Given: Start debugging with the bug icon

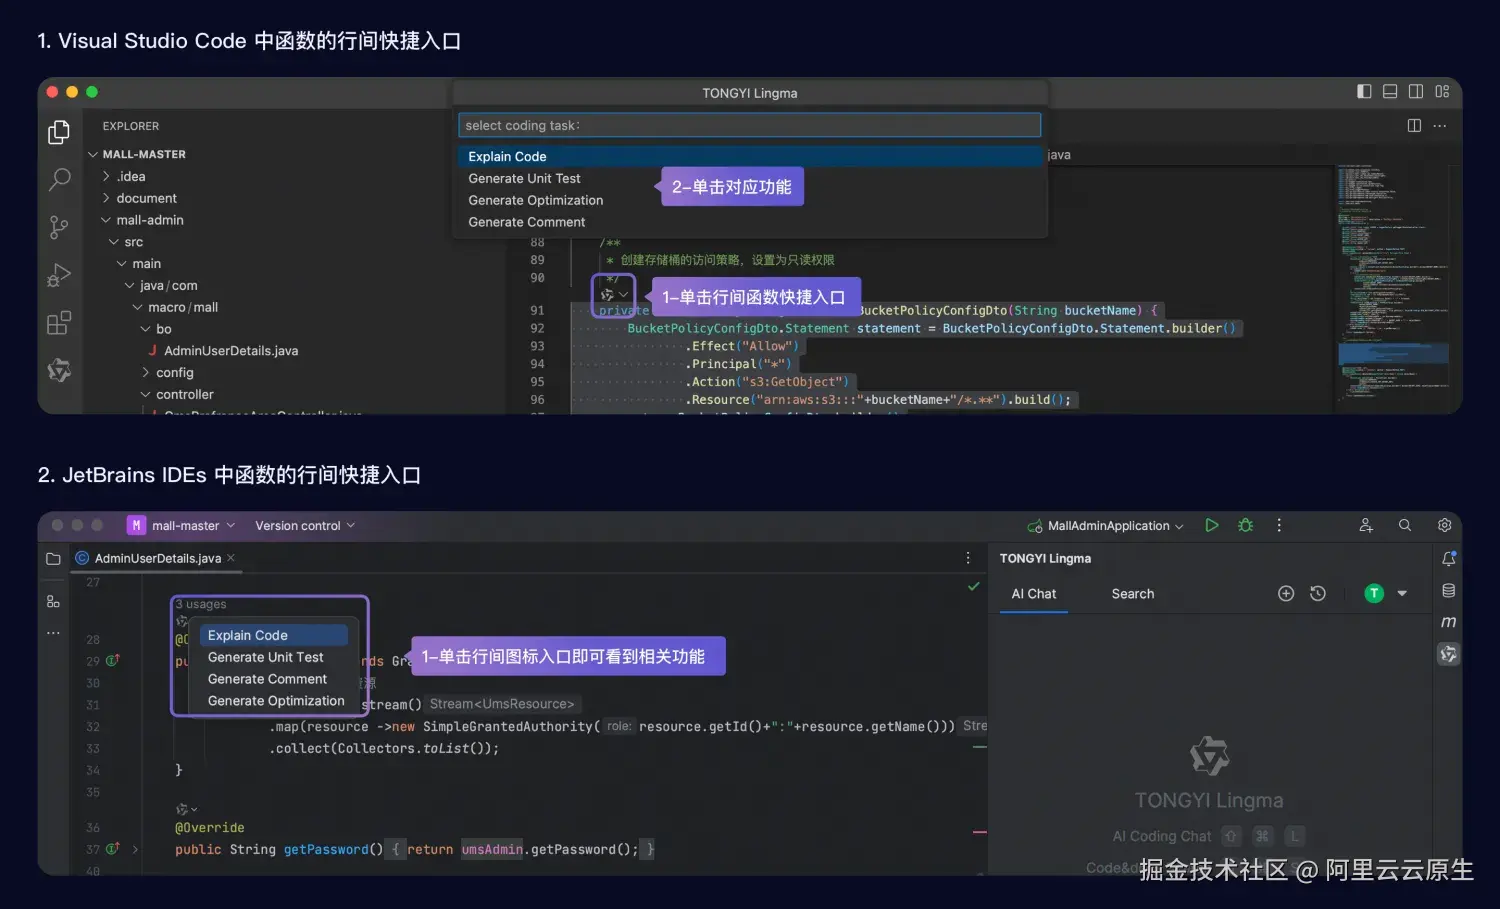Looking at the screenshot, I should 1245,525.
